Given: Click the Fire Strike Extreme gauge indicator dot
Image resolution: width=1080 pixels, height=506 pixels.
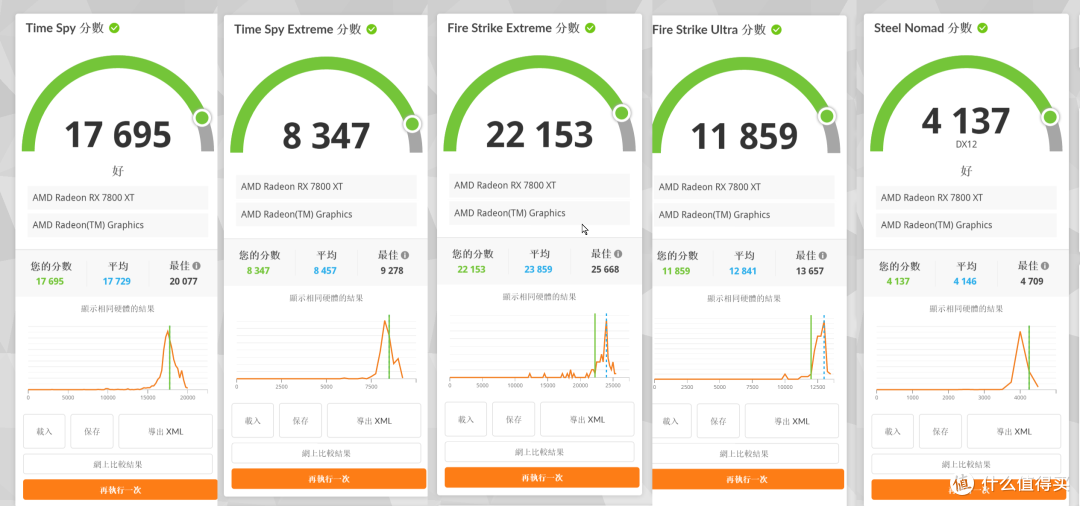Looking at the screenshot, I should pos(622,112).
